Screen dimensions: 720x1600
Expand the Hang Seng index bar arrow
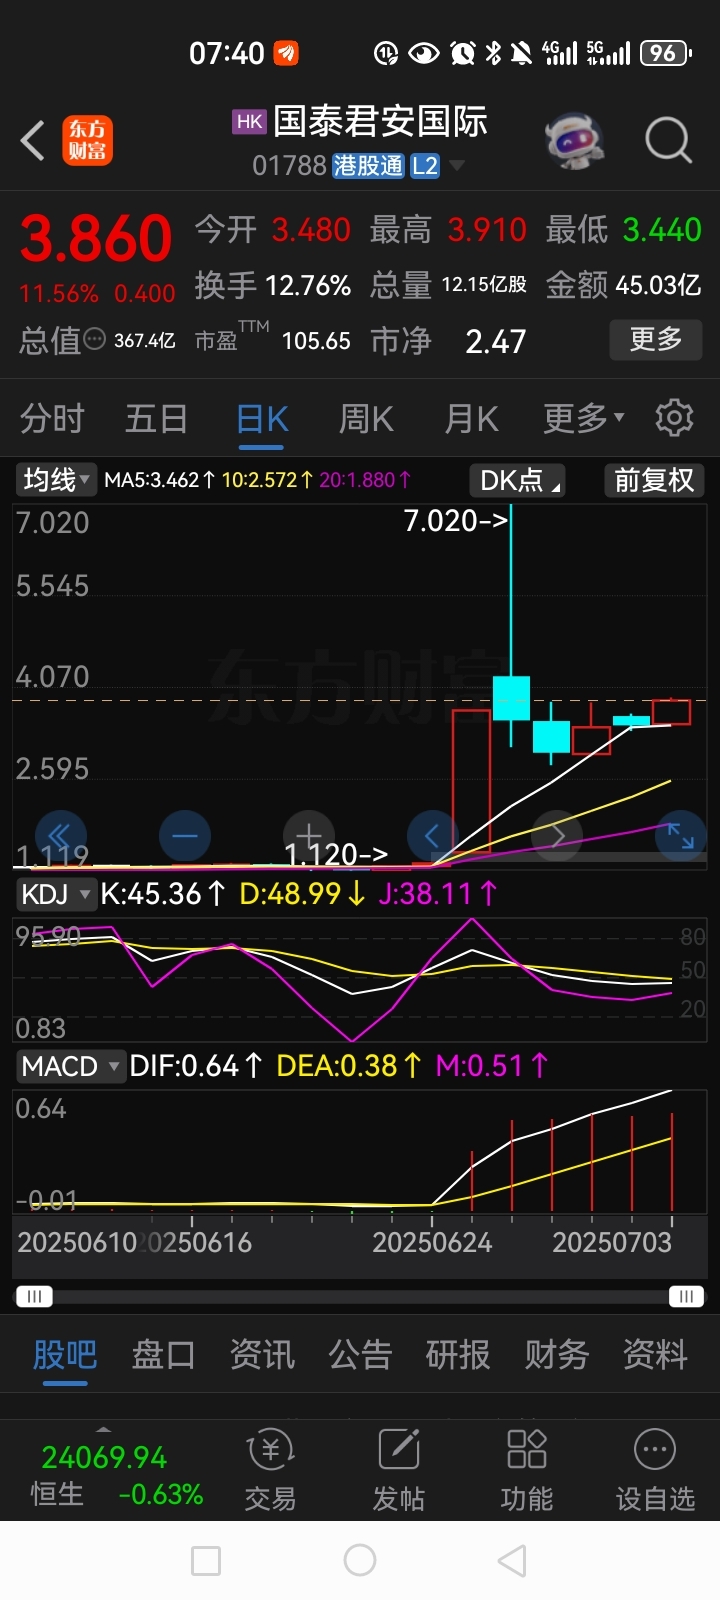(x=103, y=1429)
